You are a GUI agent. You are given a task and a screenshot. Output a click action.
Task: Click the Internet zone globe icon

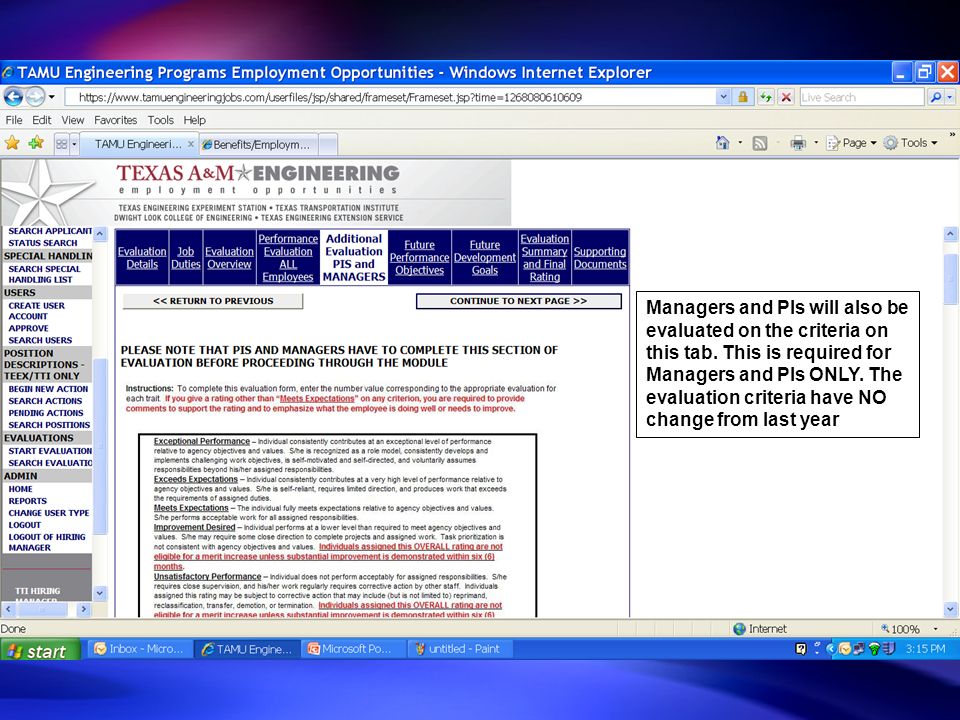tap(740, 629)
